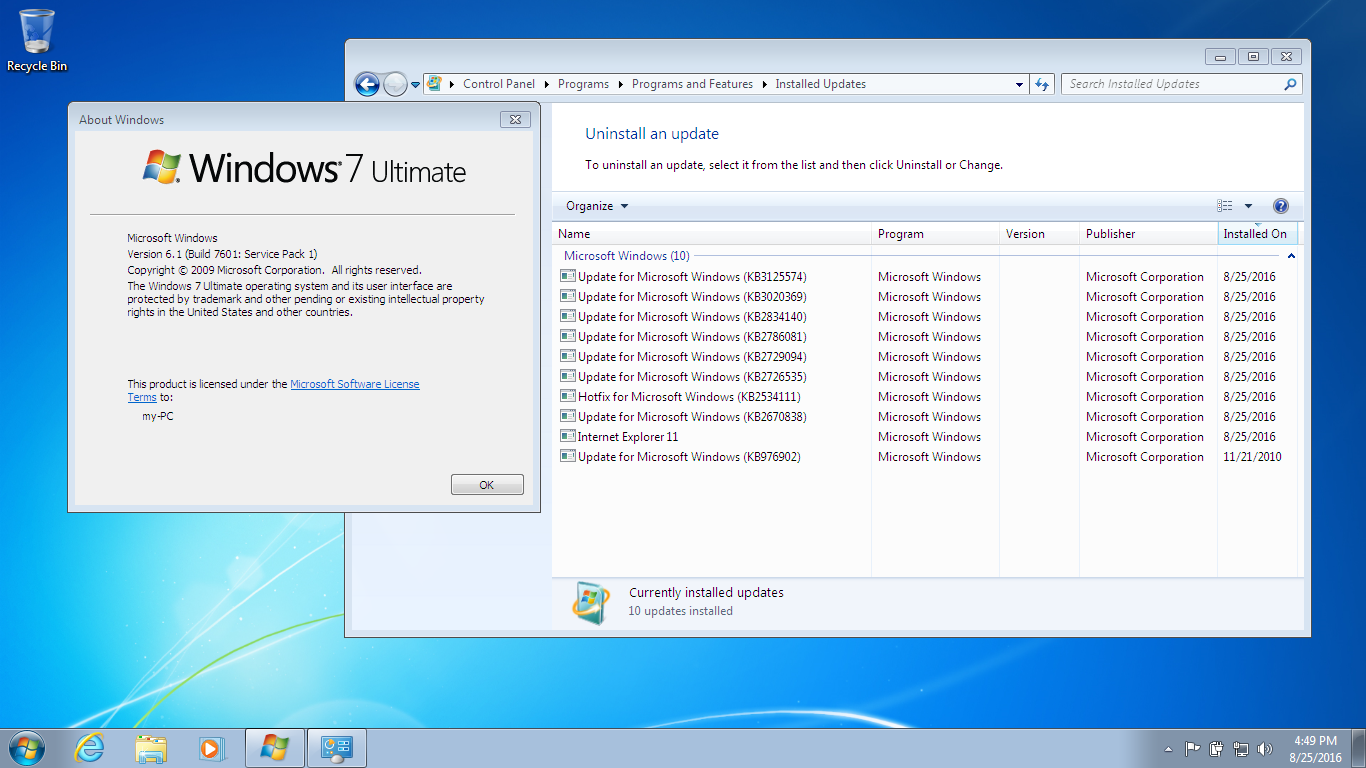Click the Control Panel breadcrumb
Viewport: 1366px width, 768px height.
499,84
